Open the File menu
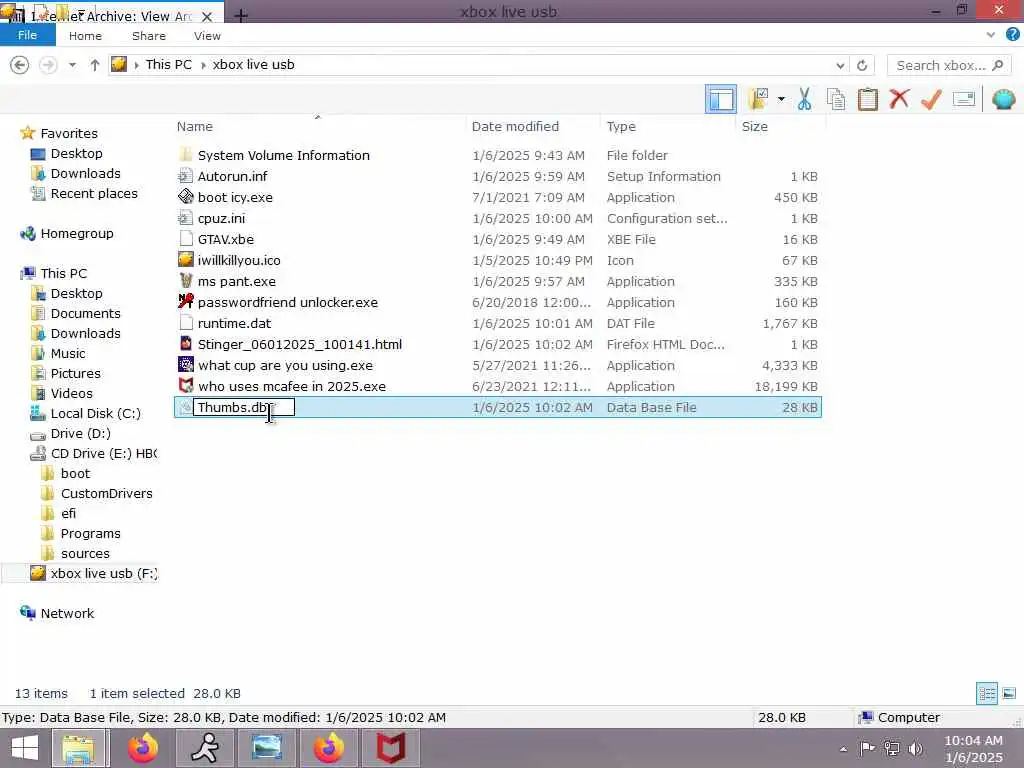Viewport: 1024px width, 768px height. click(x=27, y=35)
